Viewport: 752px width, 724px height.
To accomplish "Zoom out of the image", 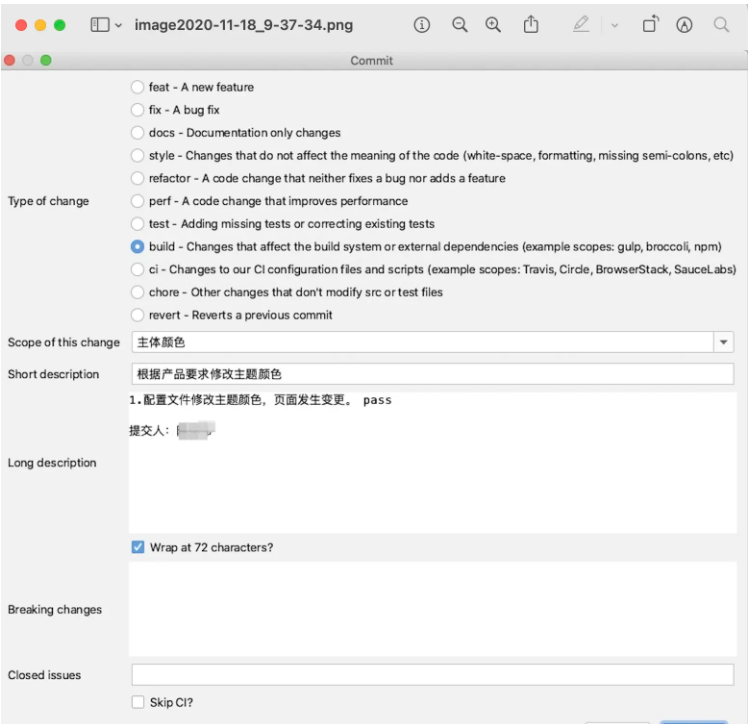I will click(459, 24).
